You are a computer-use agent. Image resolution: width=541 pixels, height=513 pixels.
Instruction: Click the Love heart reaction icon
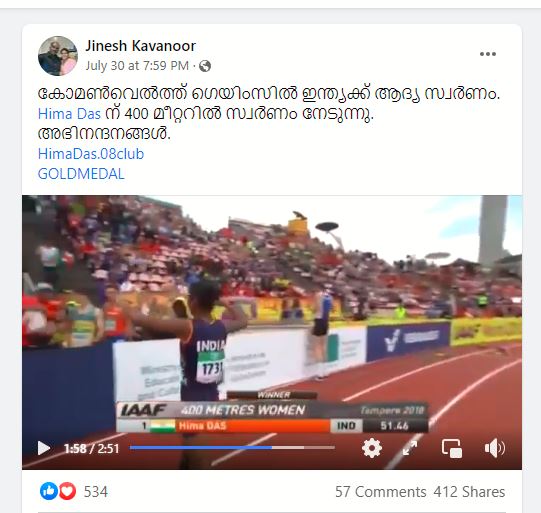pos(67,491)
